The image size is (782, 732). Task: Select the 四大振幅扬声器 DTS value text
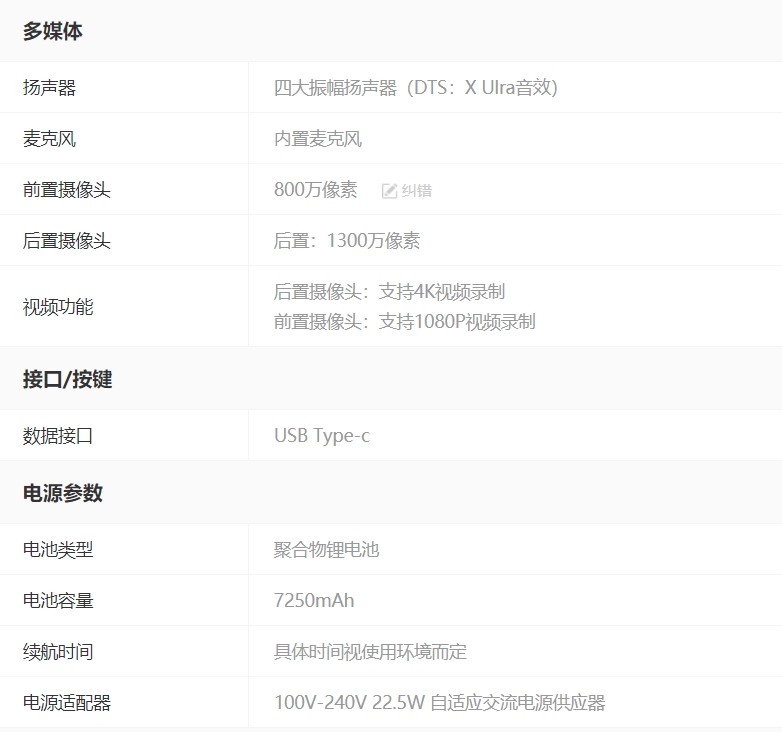pos(415,88)
